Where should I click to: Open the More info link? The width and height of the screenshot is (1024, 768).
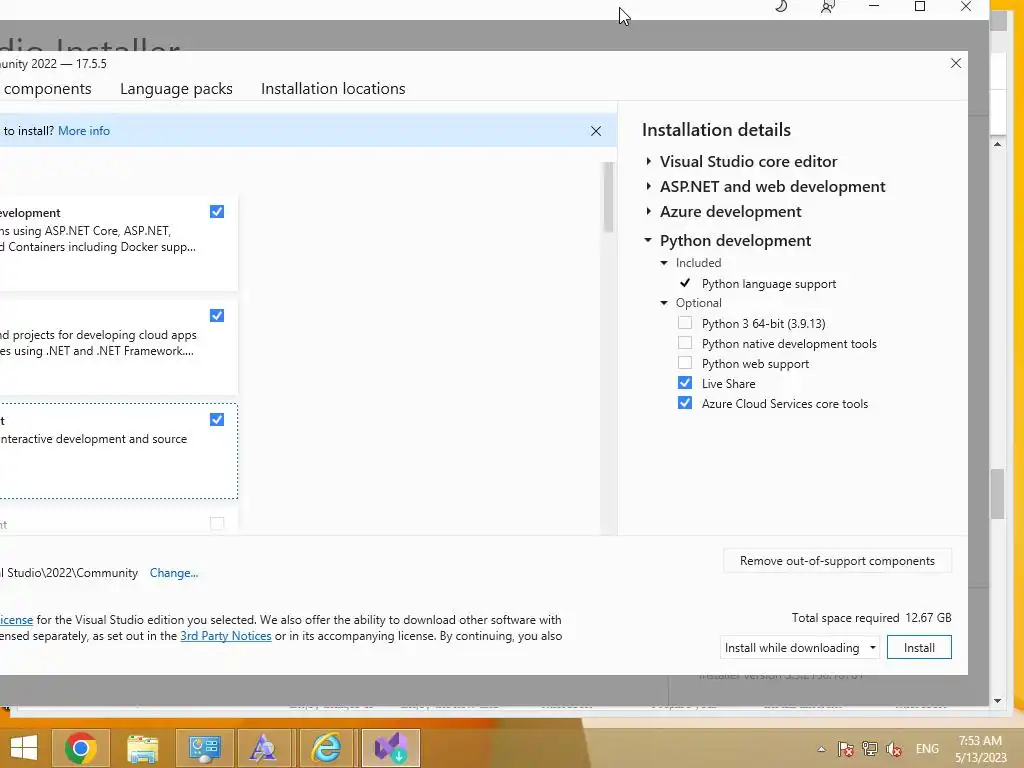(x=84, y=131)
